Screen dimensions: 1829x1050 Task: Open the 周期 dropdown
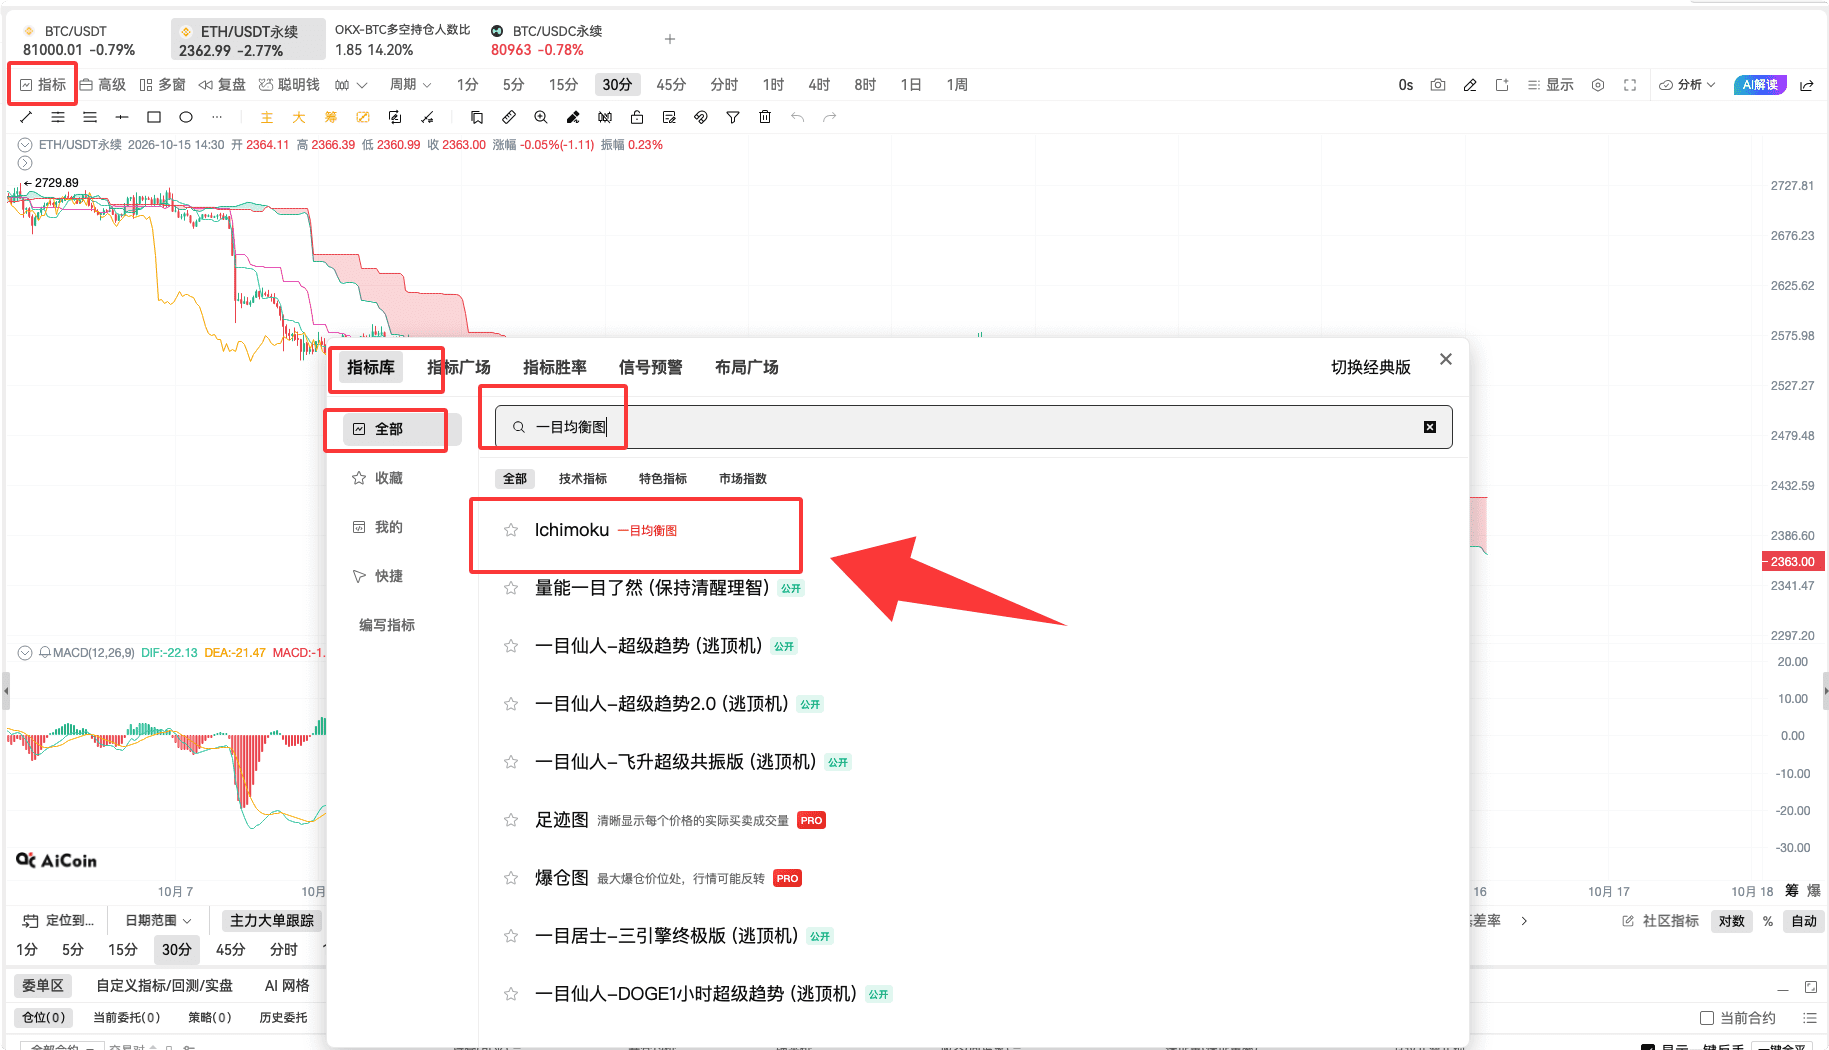[x=410, y=85]
